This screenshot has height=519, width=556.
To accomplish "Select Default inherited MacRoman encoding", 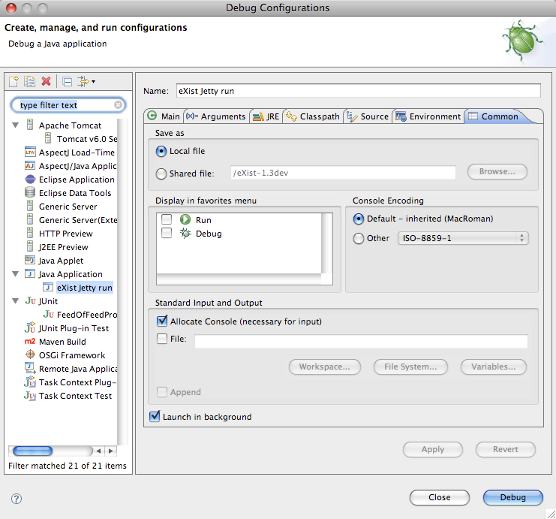I will tap(358, 219).
